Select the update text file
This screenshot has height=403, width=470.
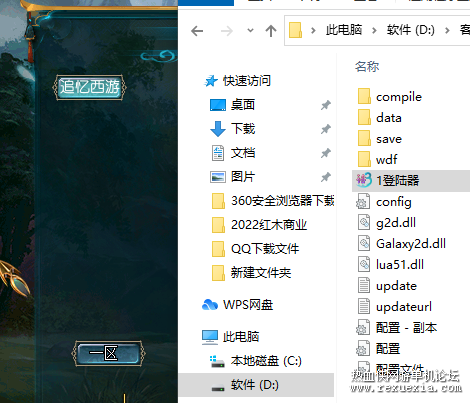click(x=396, y=286)
